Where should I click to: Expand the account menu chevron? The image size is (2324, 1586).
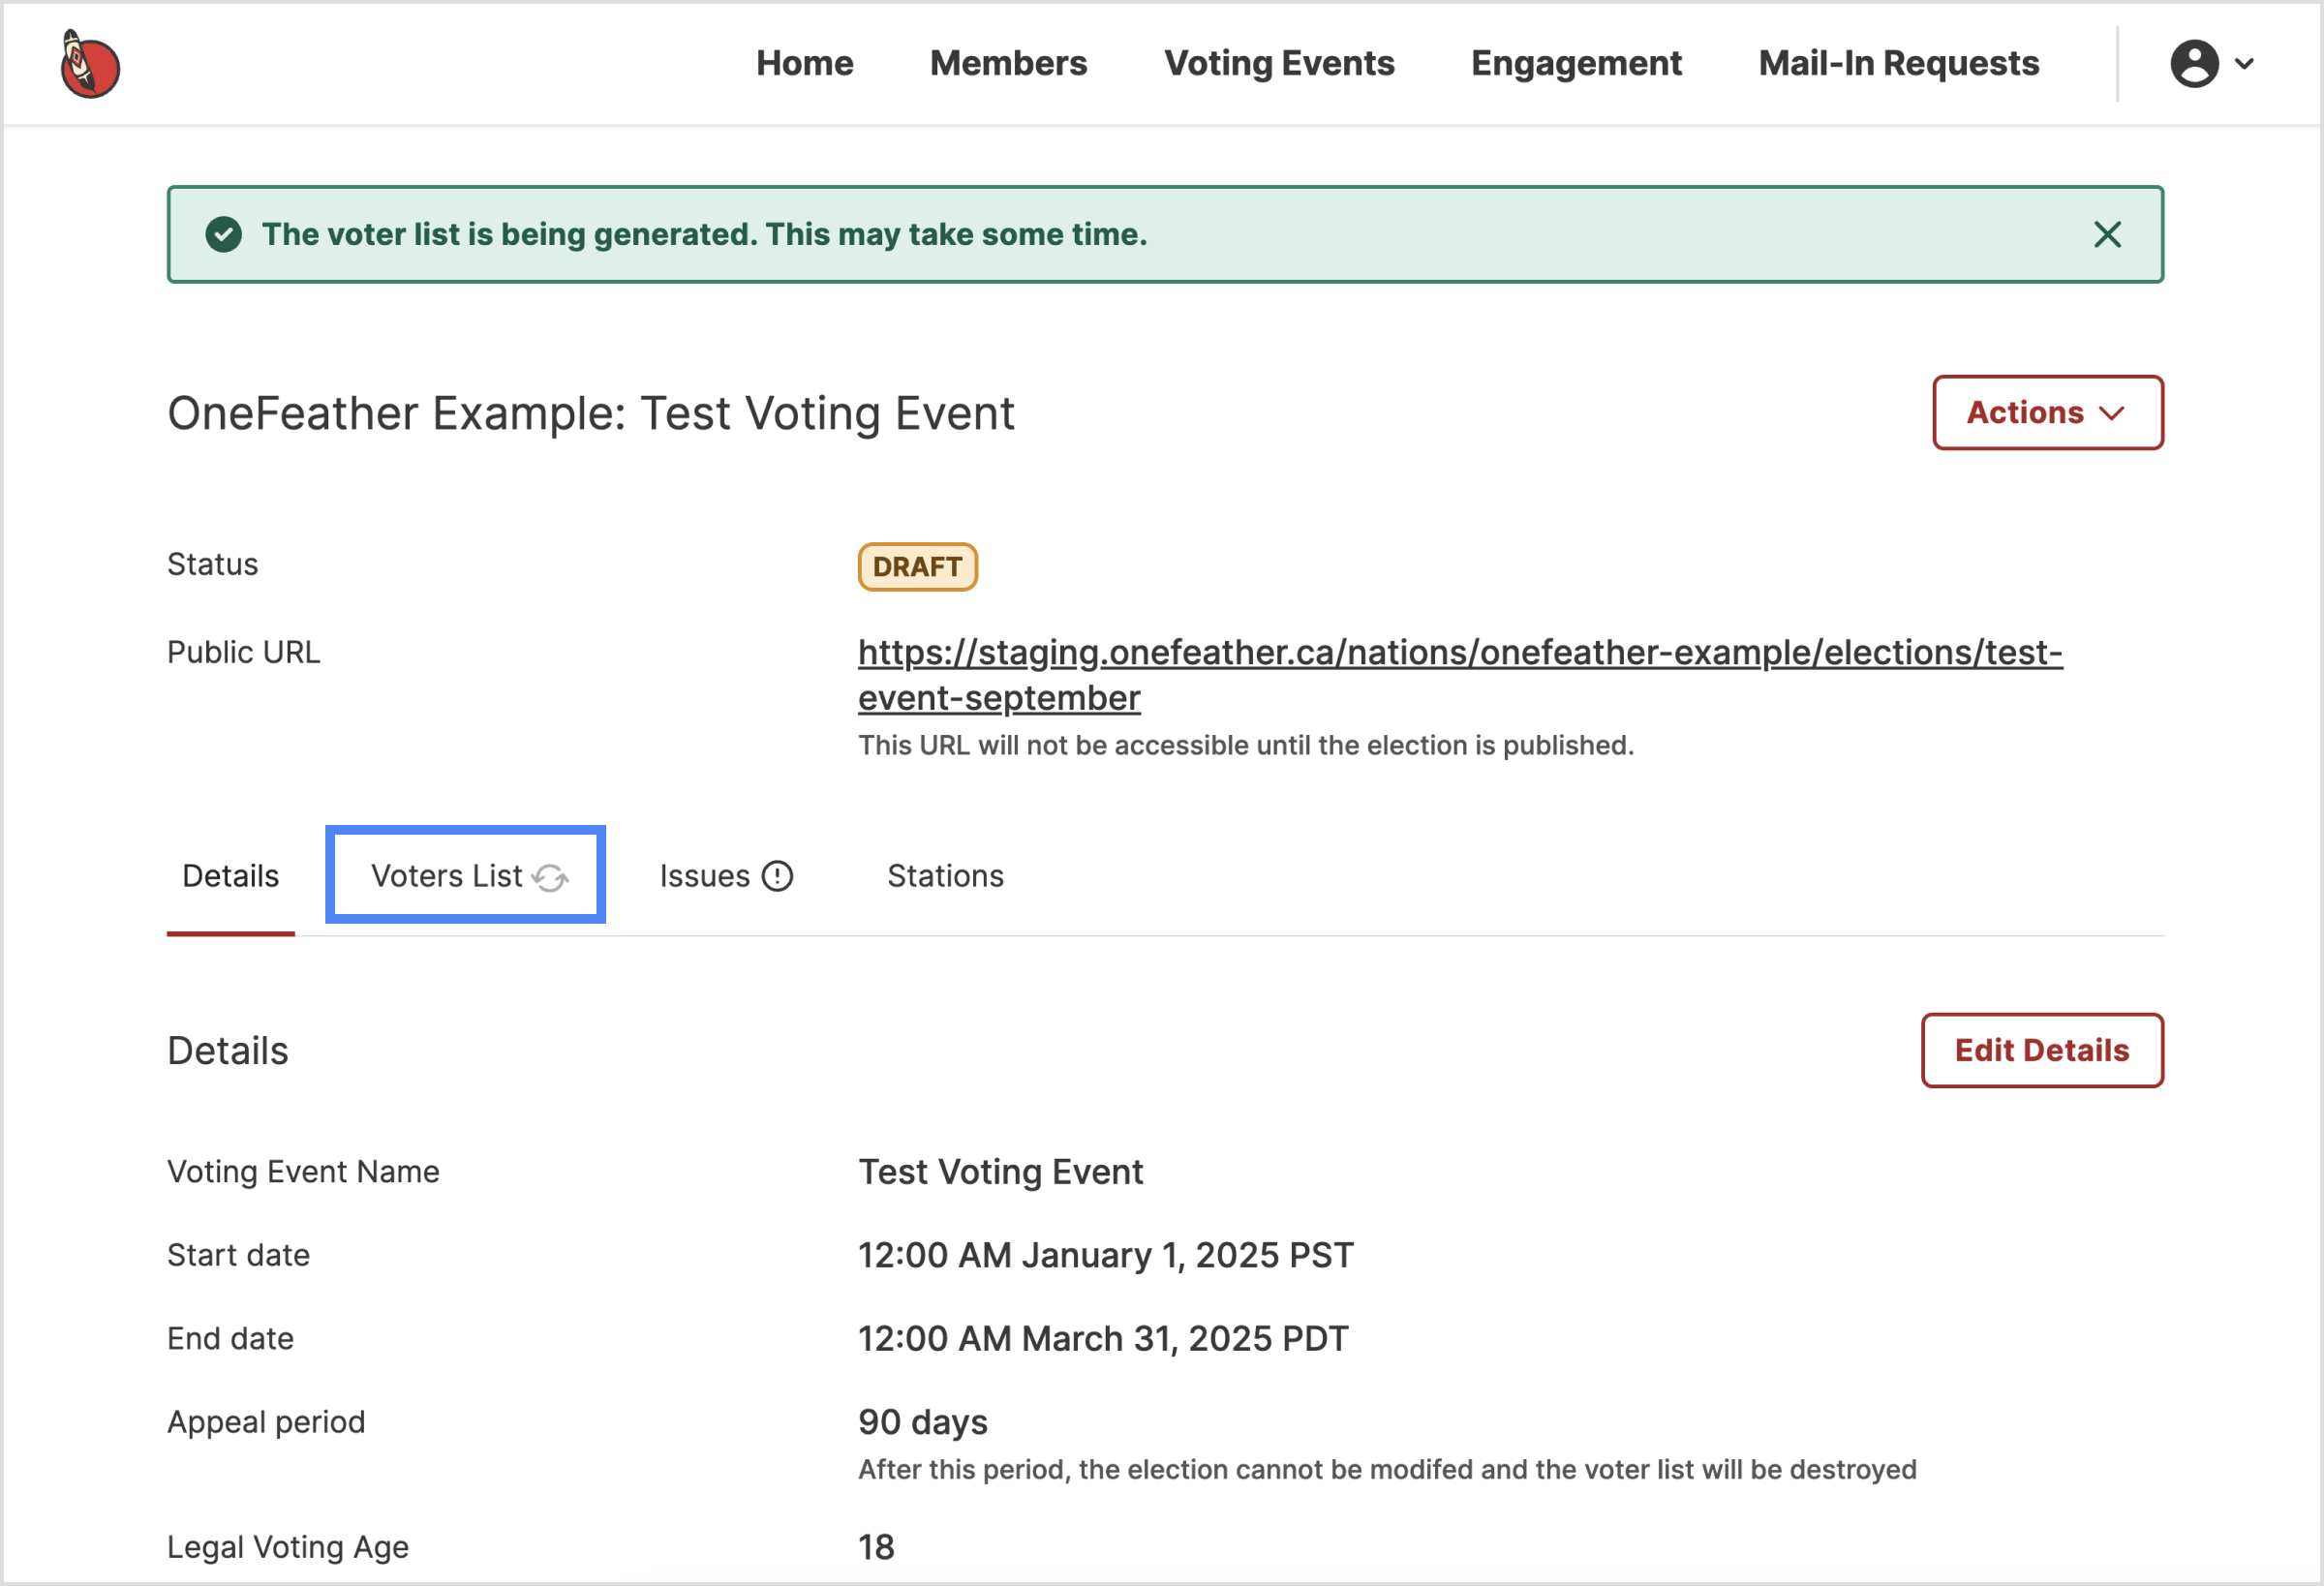click(2244, 64)
